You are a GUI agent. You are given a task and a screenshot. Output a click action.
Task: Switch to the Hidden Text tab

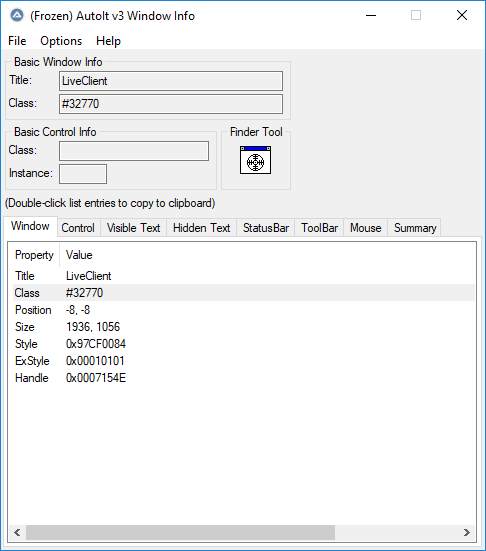click(201, 228)
